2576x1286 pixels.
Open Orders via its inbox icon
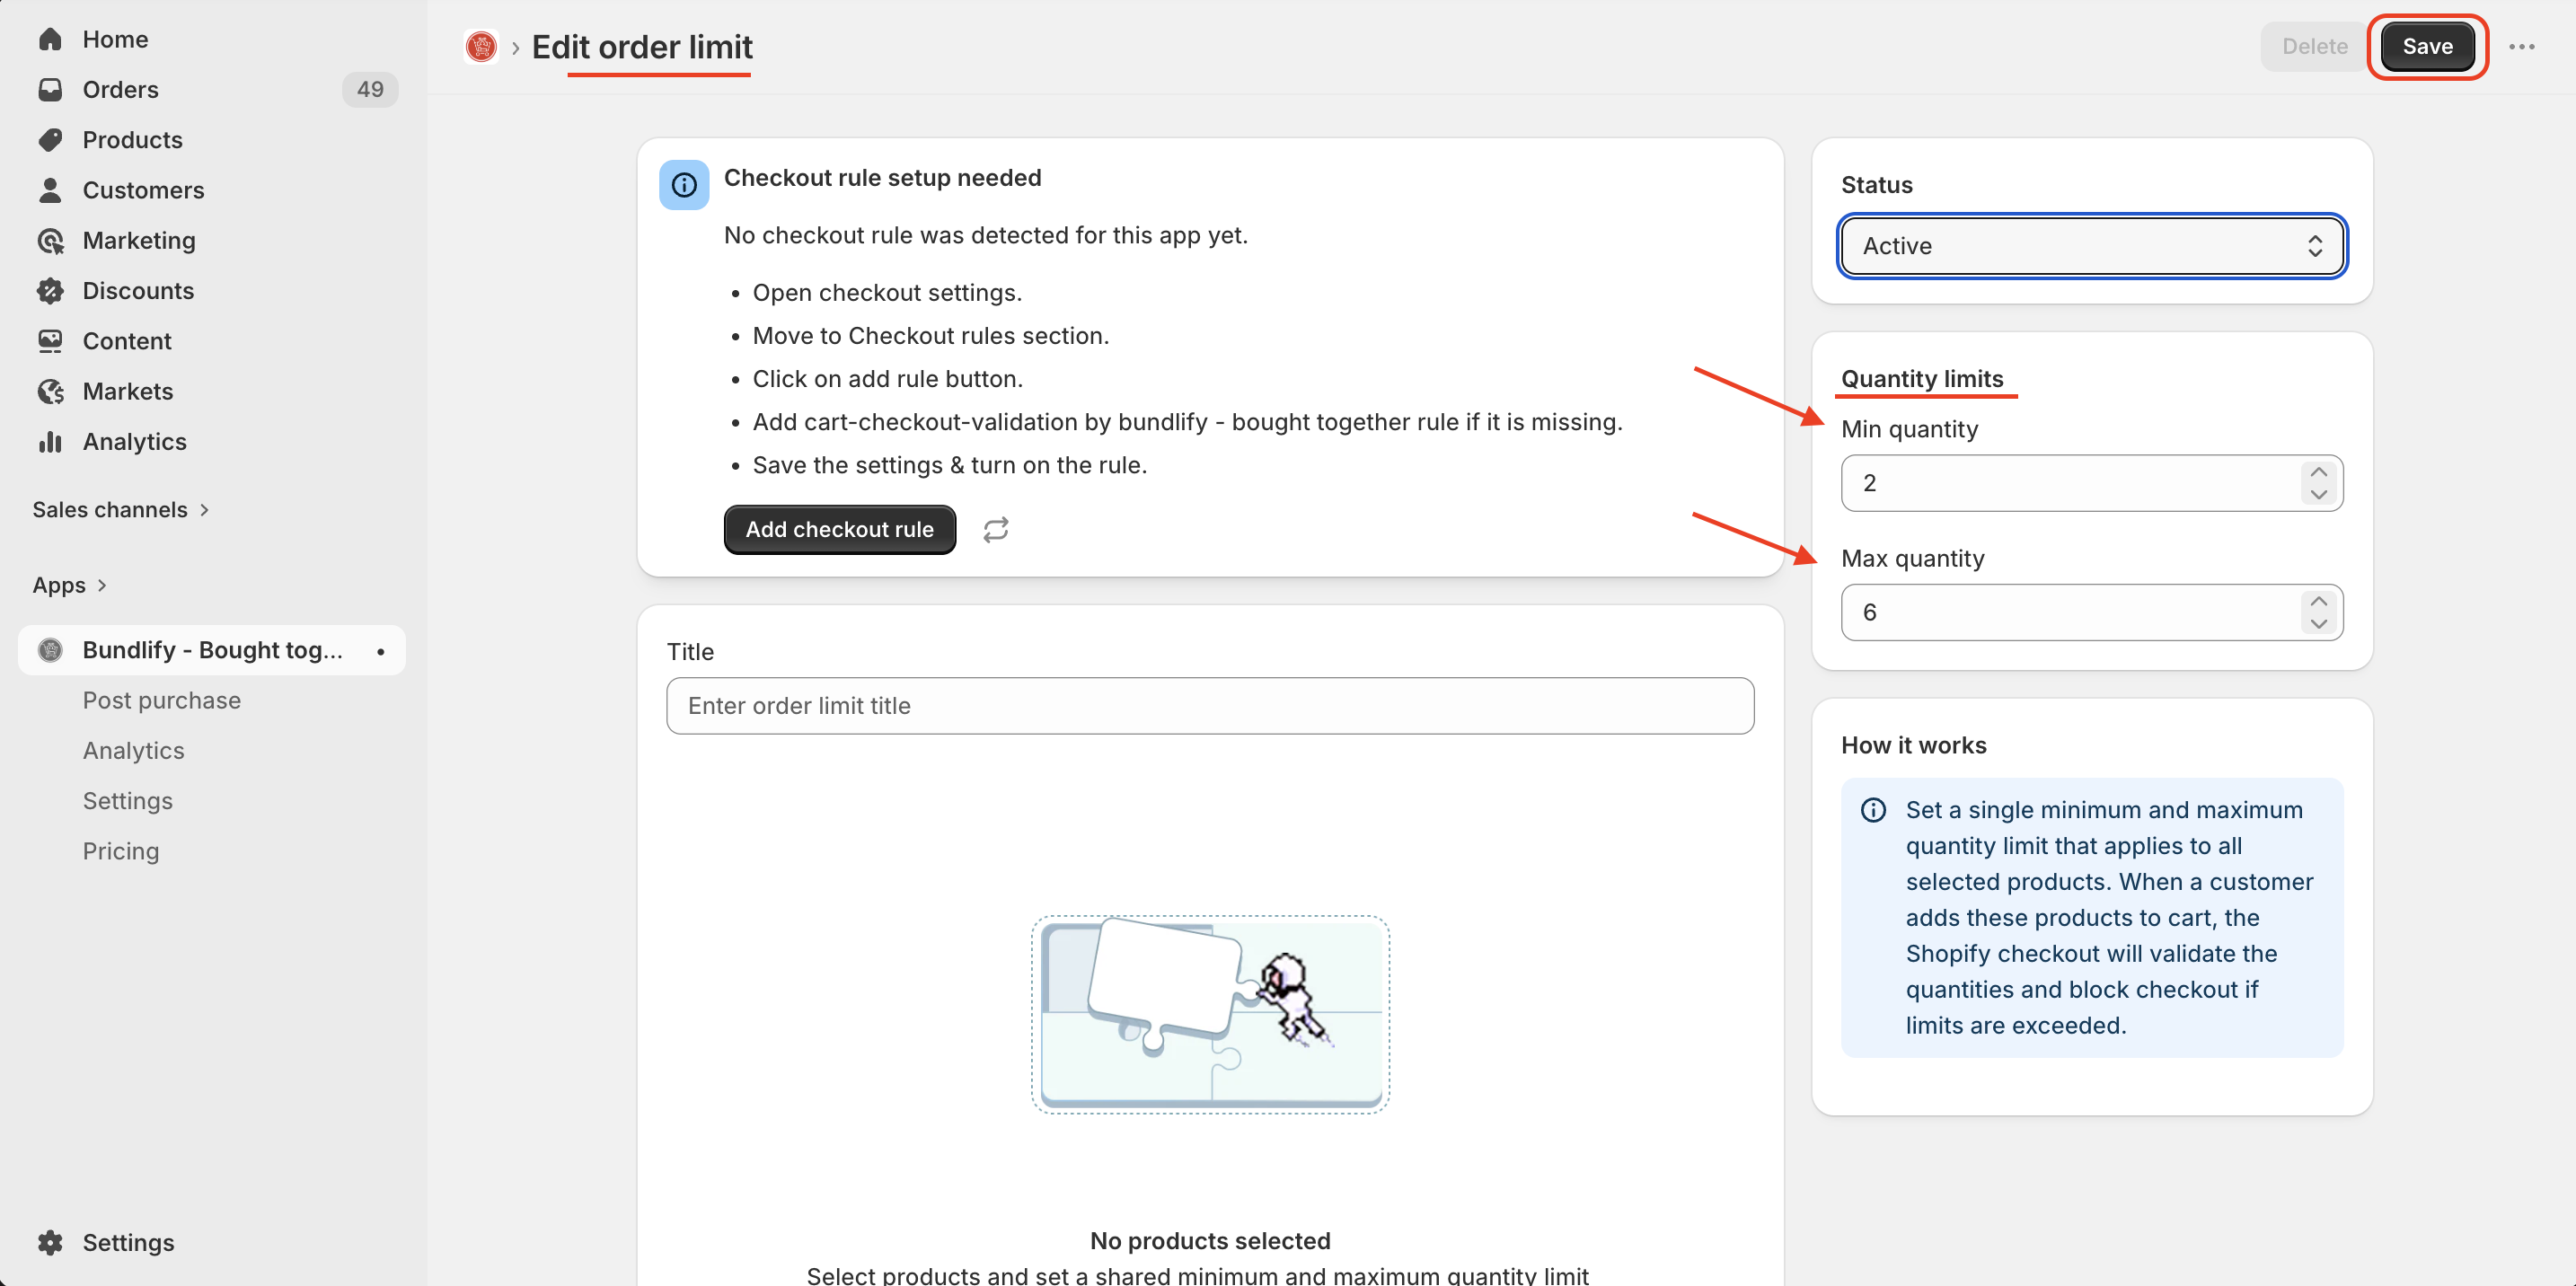pos(50,89)
